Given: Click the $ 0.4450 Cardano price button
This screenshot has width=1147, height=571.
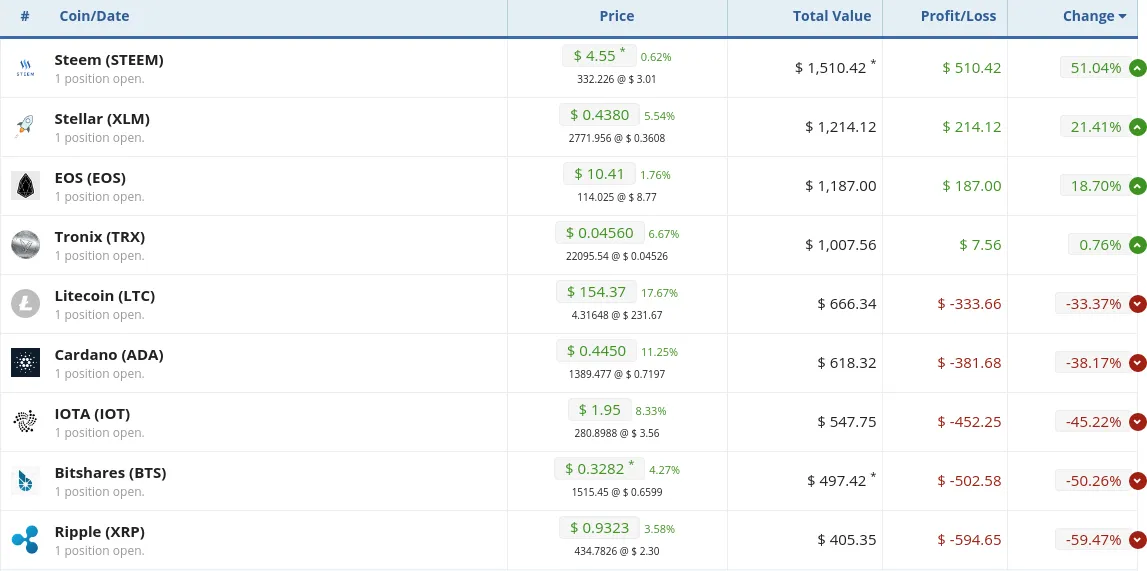Looking at the screenshot, I should click(x=596, y=351).
